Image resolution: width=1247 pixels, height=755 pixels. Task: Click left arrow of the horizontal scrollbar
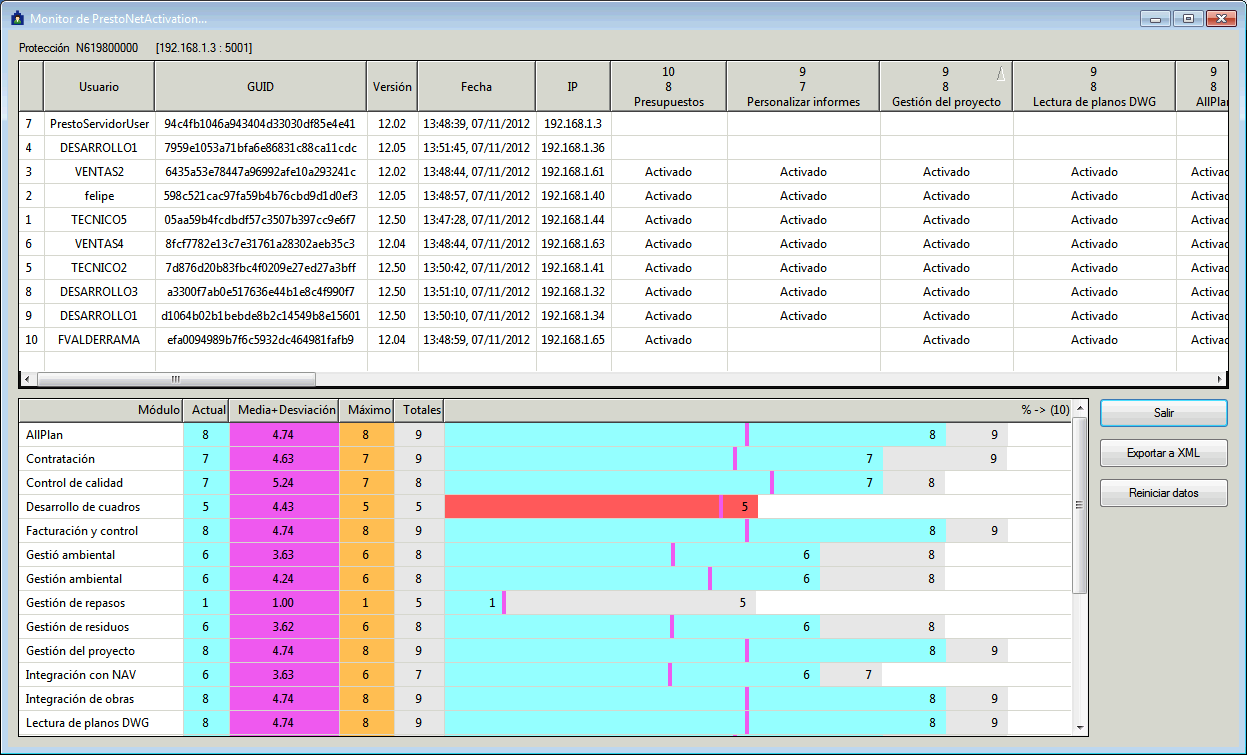pos(27,379)
